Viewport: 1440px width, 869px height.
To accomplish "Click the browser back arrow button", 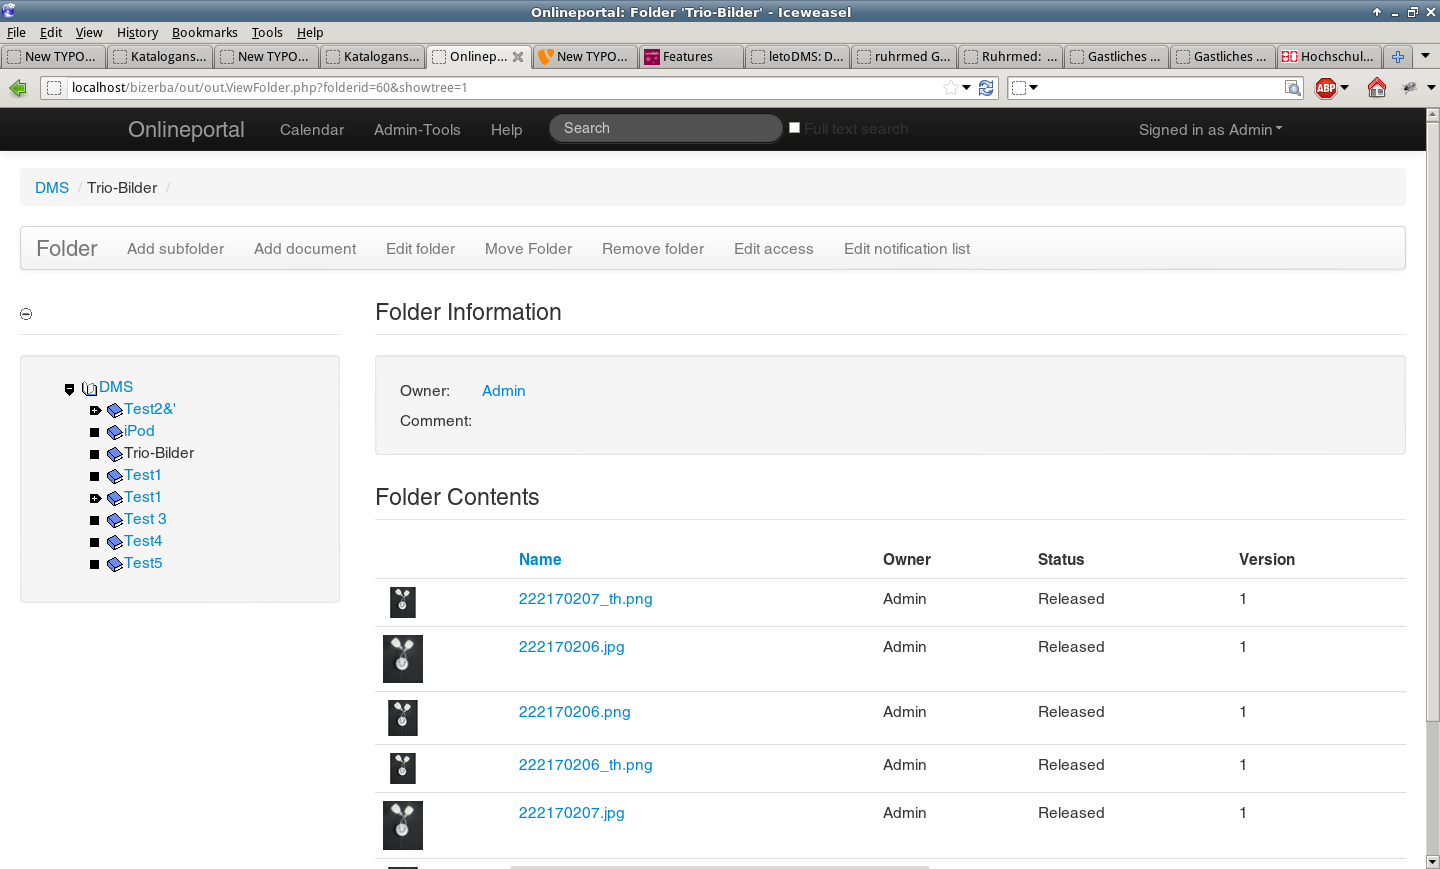I will click(x=18, y=88).
